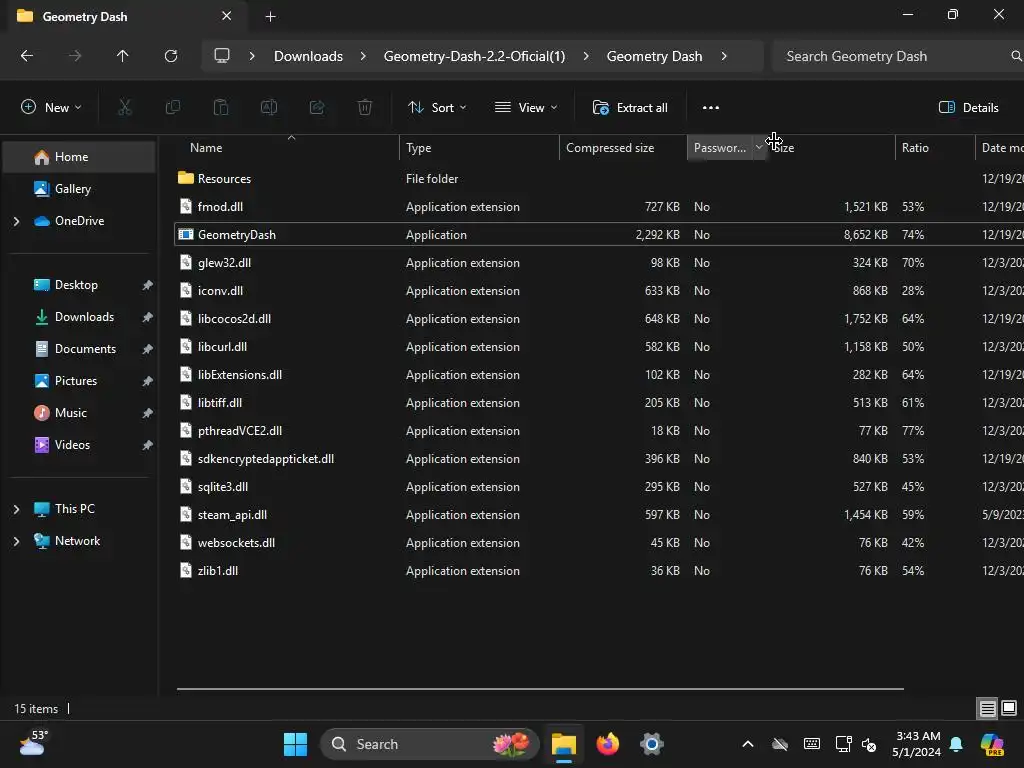Click the touch keyboard tray icon

pos(812,744)
